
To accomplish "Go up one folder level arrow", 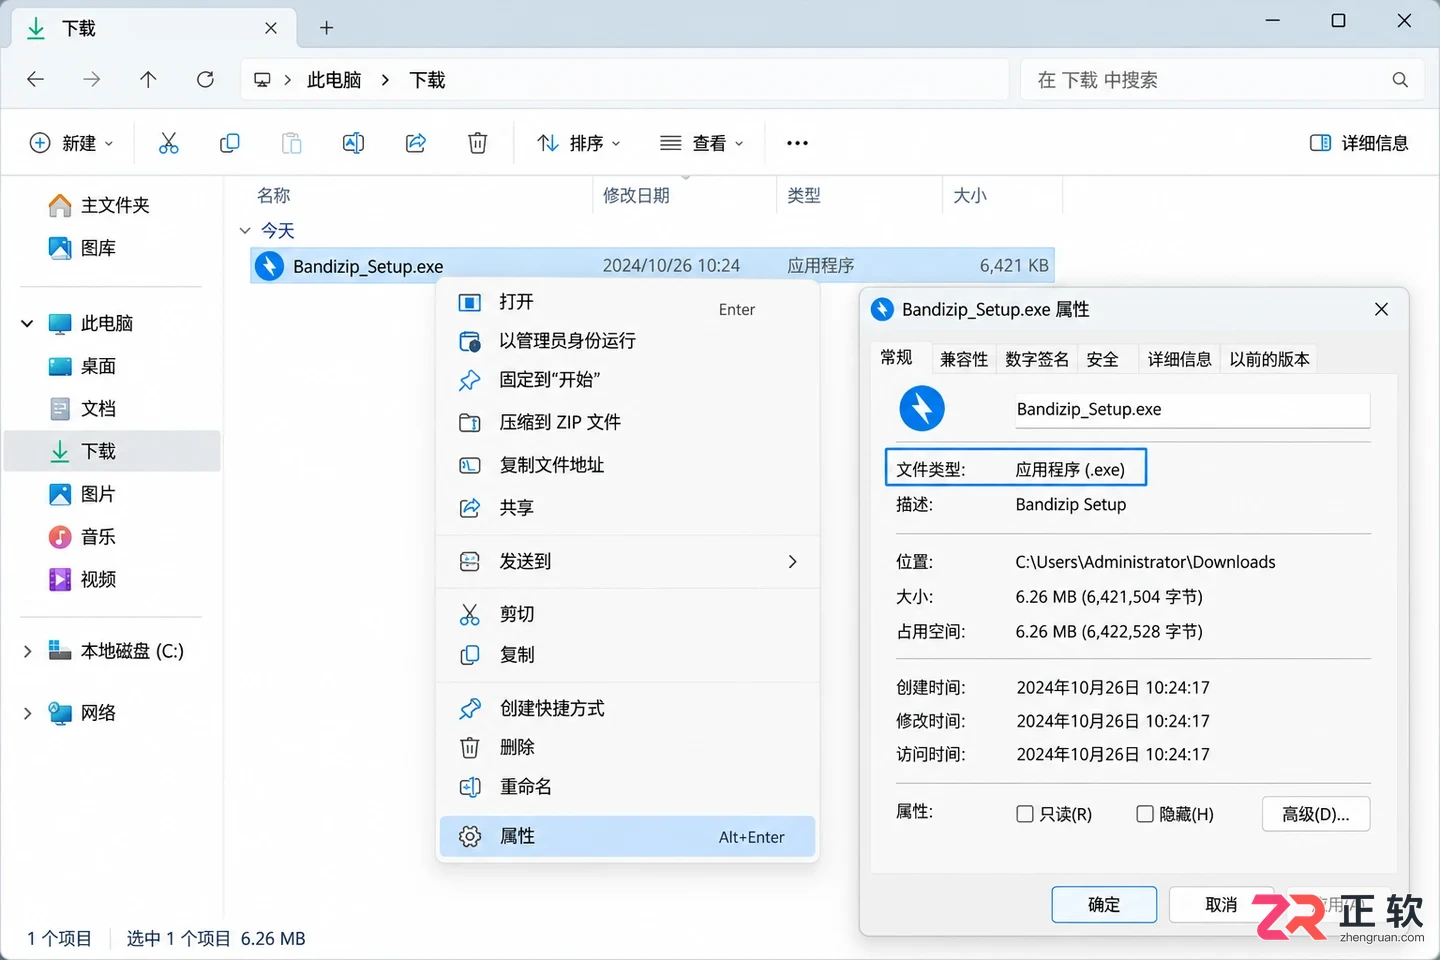I will pos(148,79).
